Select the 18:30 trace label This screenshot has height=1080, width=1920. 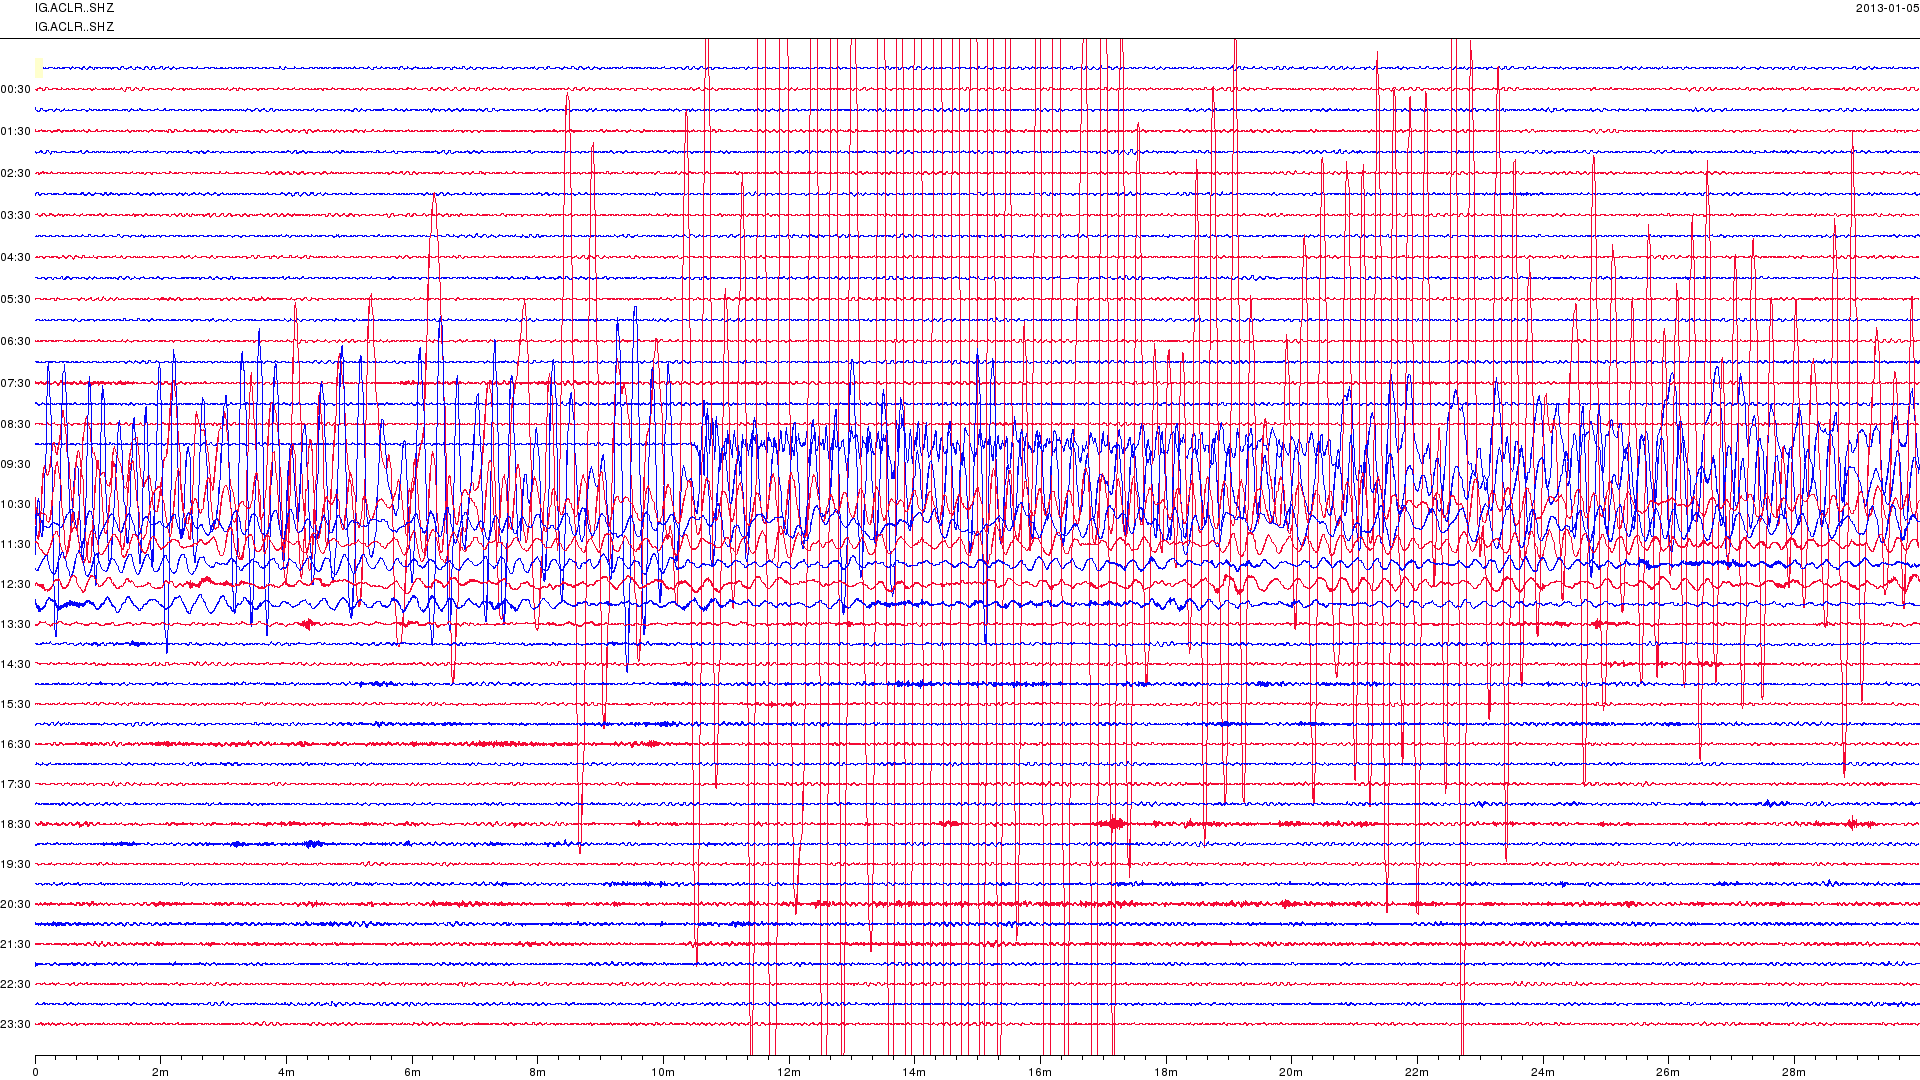tap(16, 825)
